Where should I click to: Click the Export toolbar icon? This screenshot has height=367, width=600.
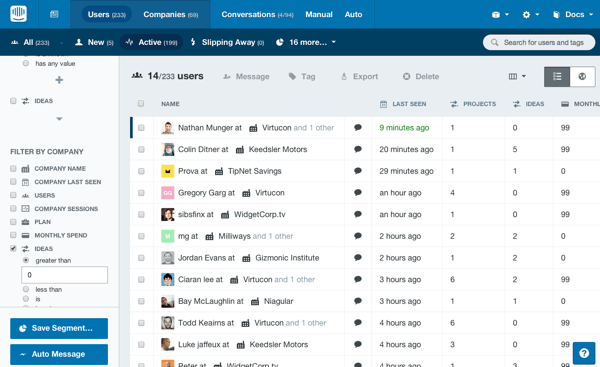point(344,77)
